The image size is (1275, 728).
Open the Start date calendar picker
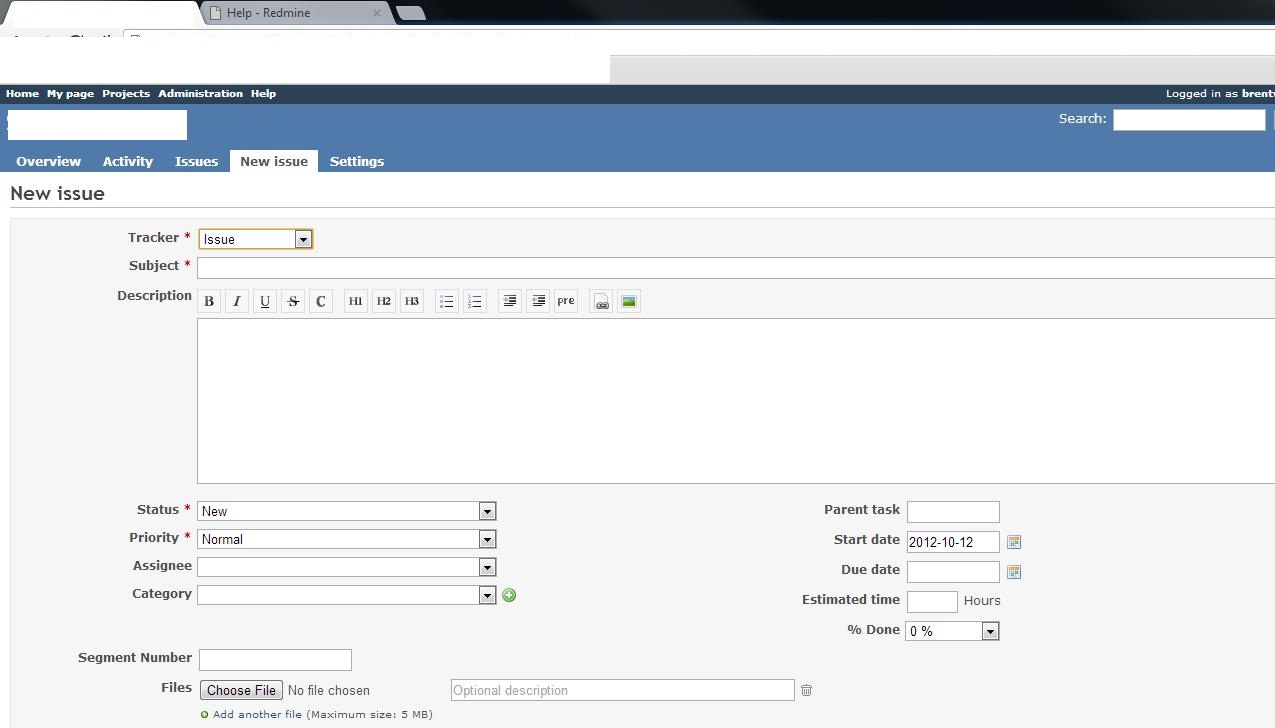click(1014, 542)
